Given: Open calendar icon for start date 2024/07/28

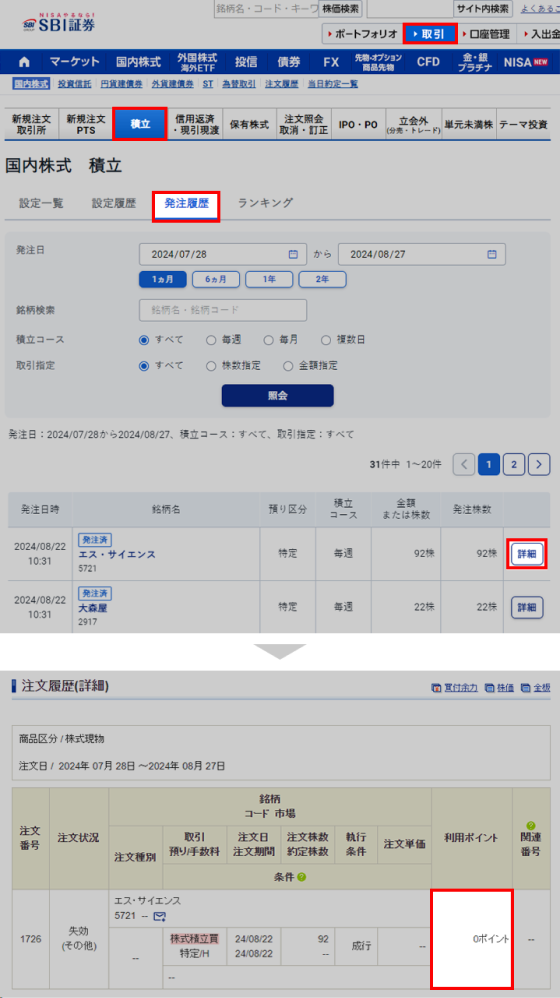Looking at the screenshot, I should 293,254.
